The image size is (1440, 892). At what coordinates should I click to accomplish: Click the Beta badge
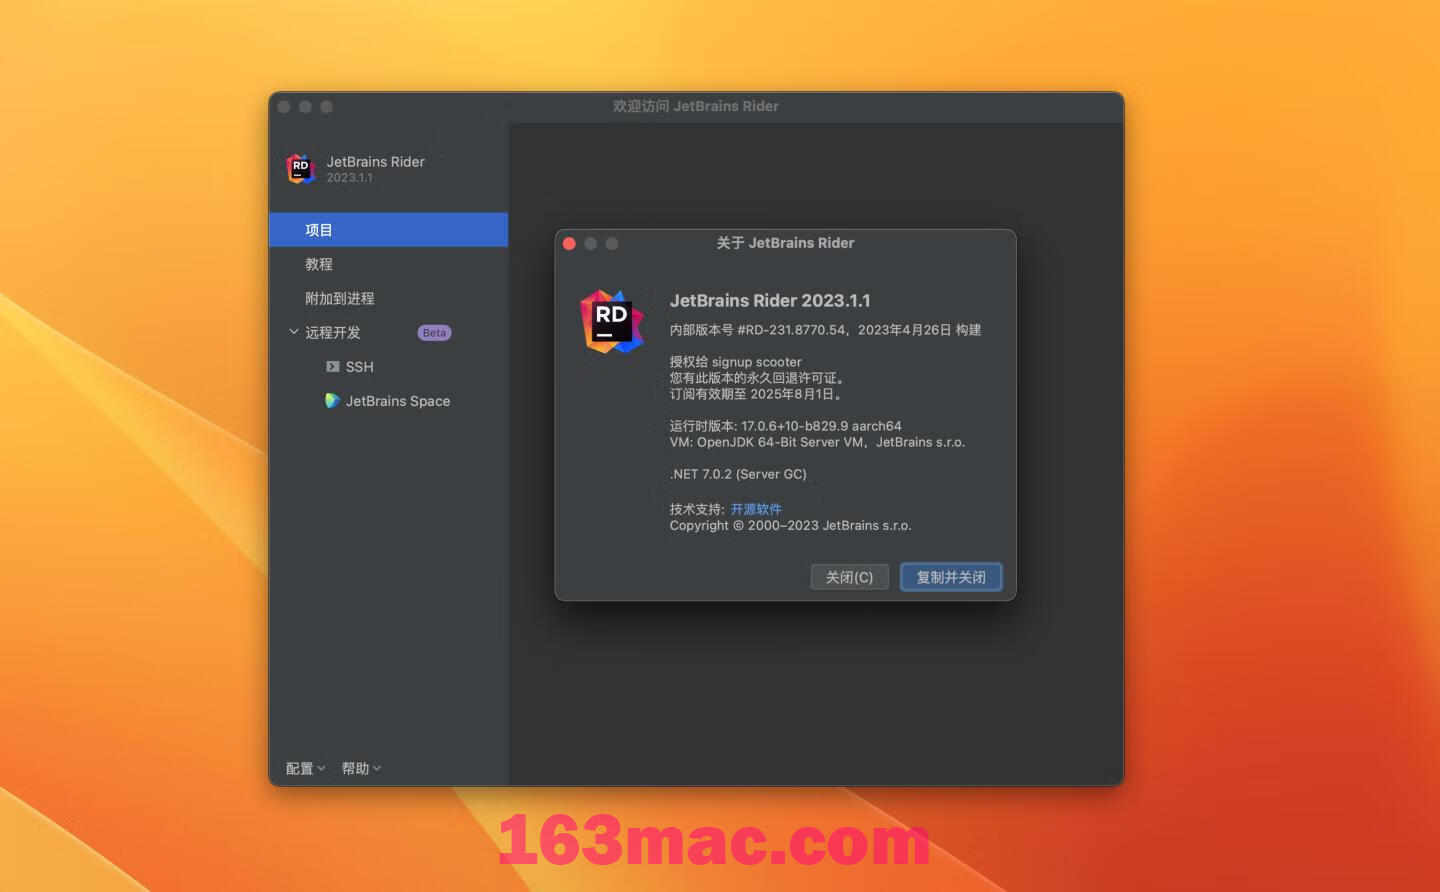(x=434, y=333)
